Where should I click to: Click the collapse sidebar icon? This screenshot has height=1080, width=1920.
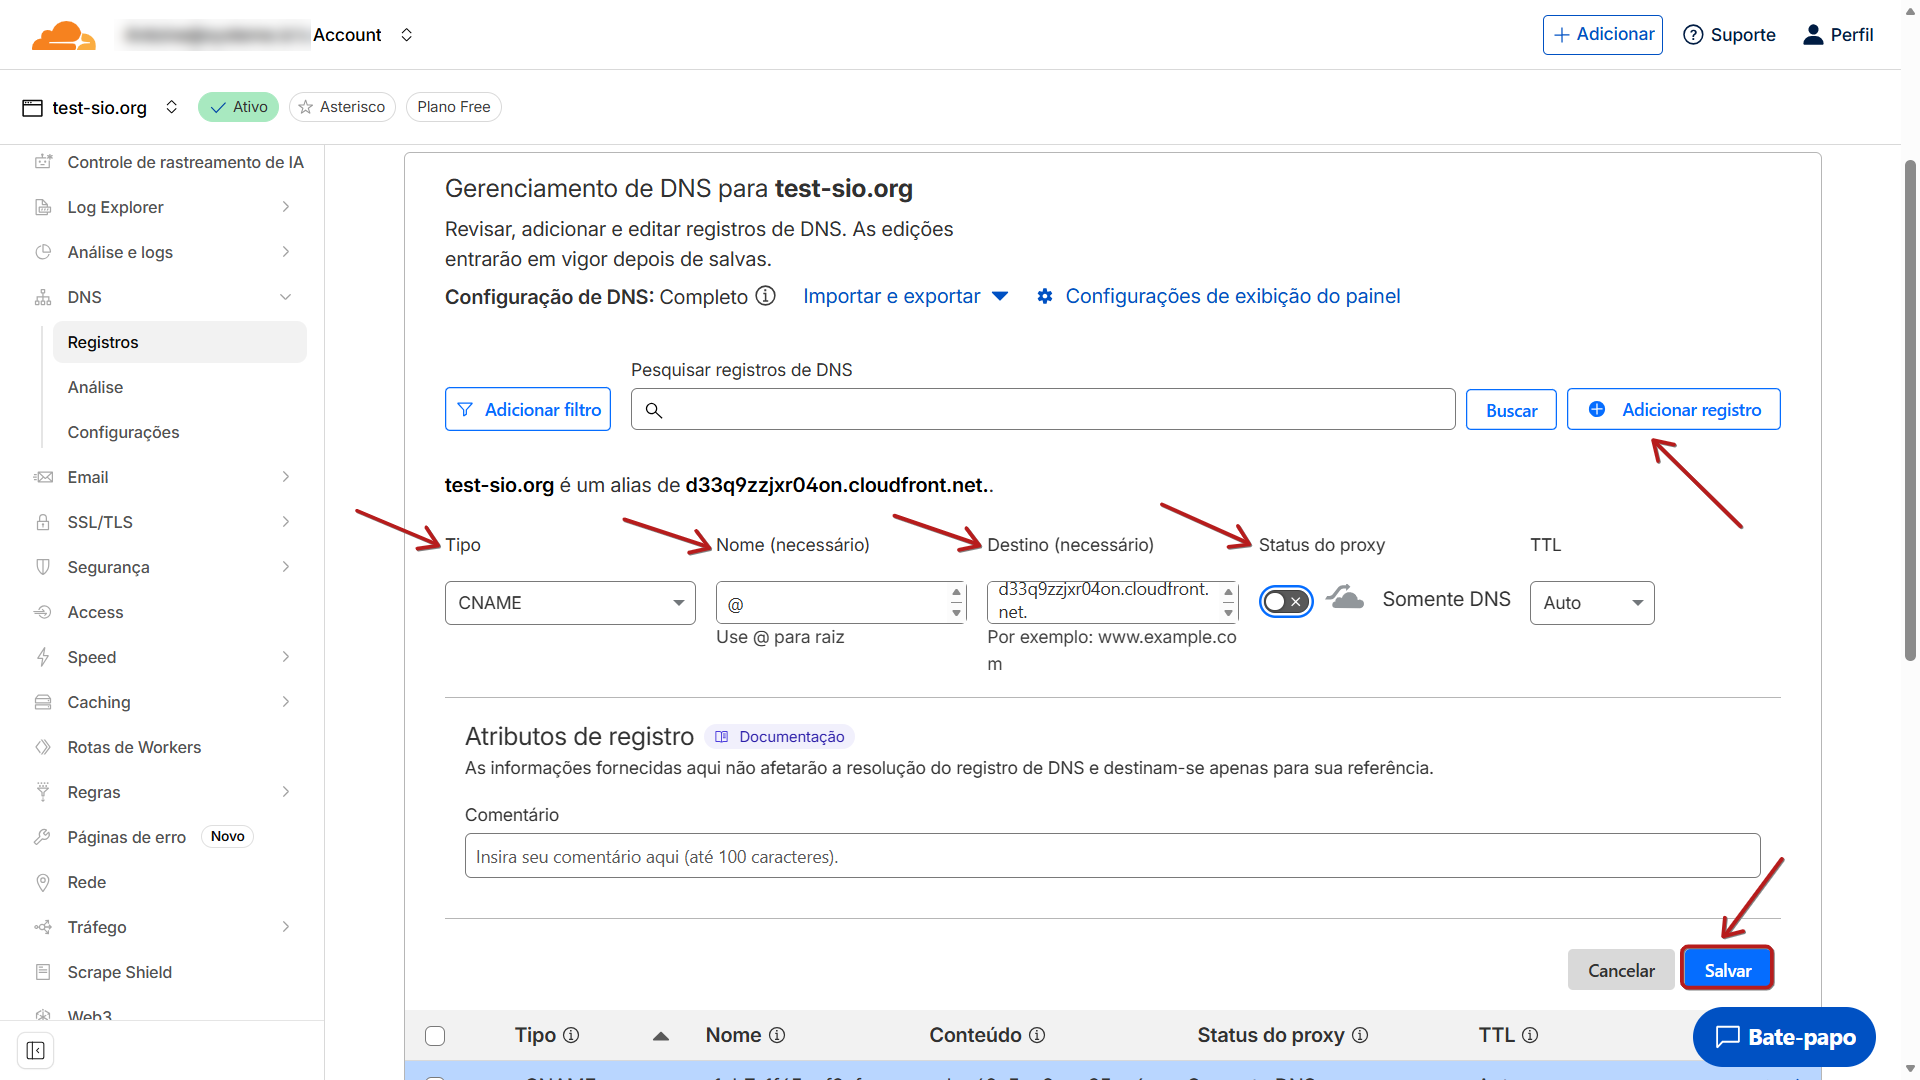click(x=36, y=1050)
